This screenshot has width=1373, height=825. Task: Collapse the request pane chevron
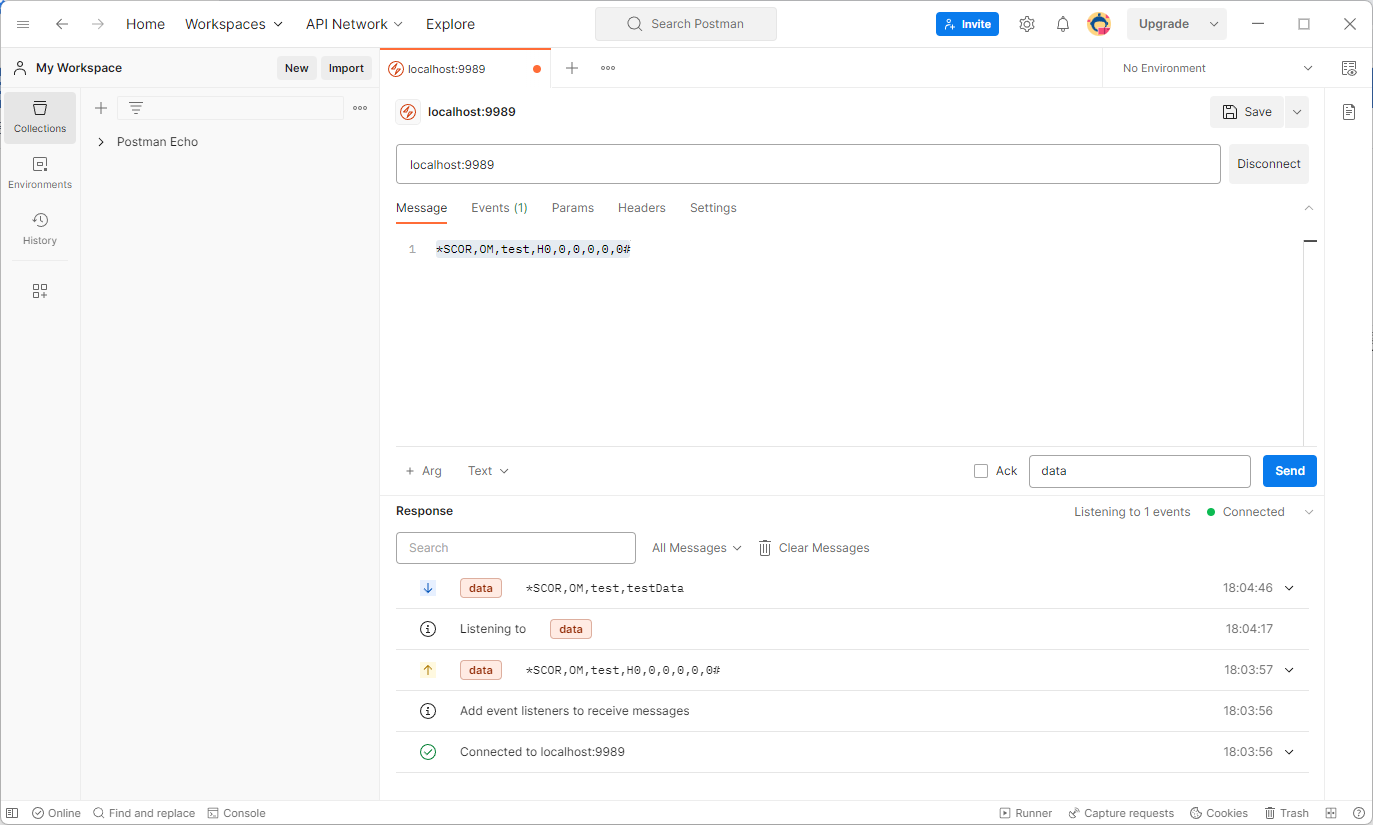1309,208
